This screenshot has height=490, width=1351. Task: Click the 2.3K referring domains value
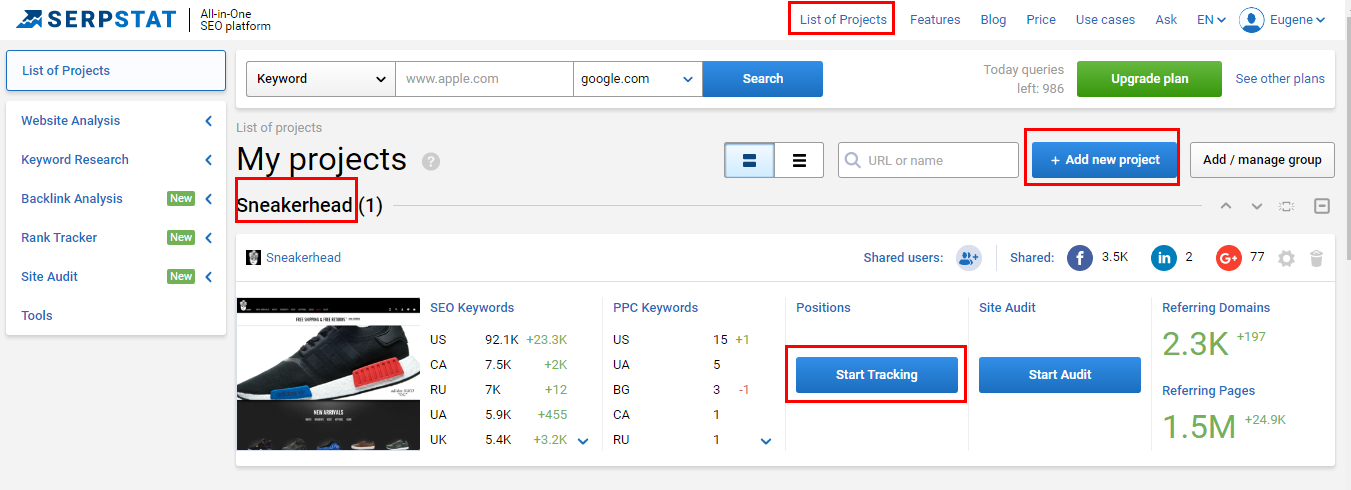(1195, 344)
